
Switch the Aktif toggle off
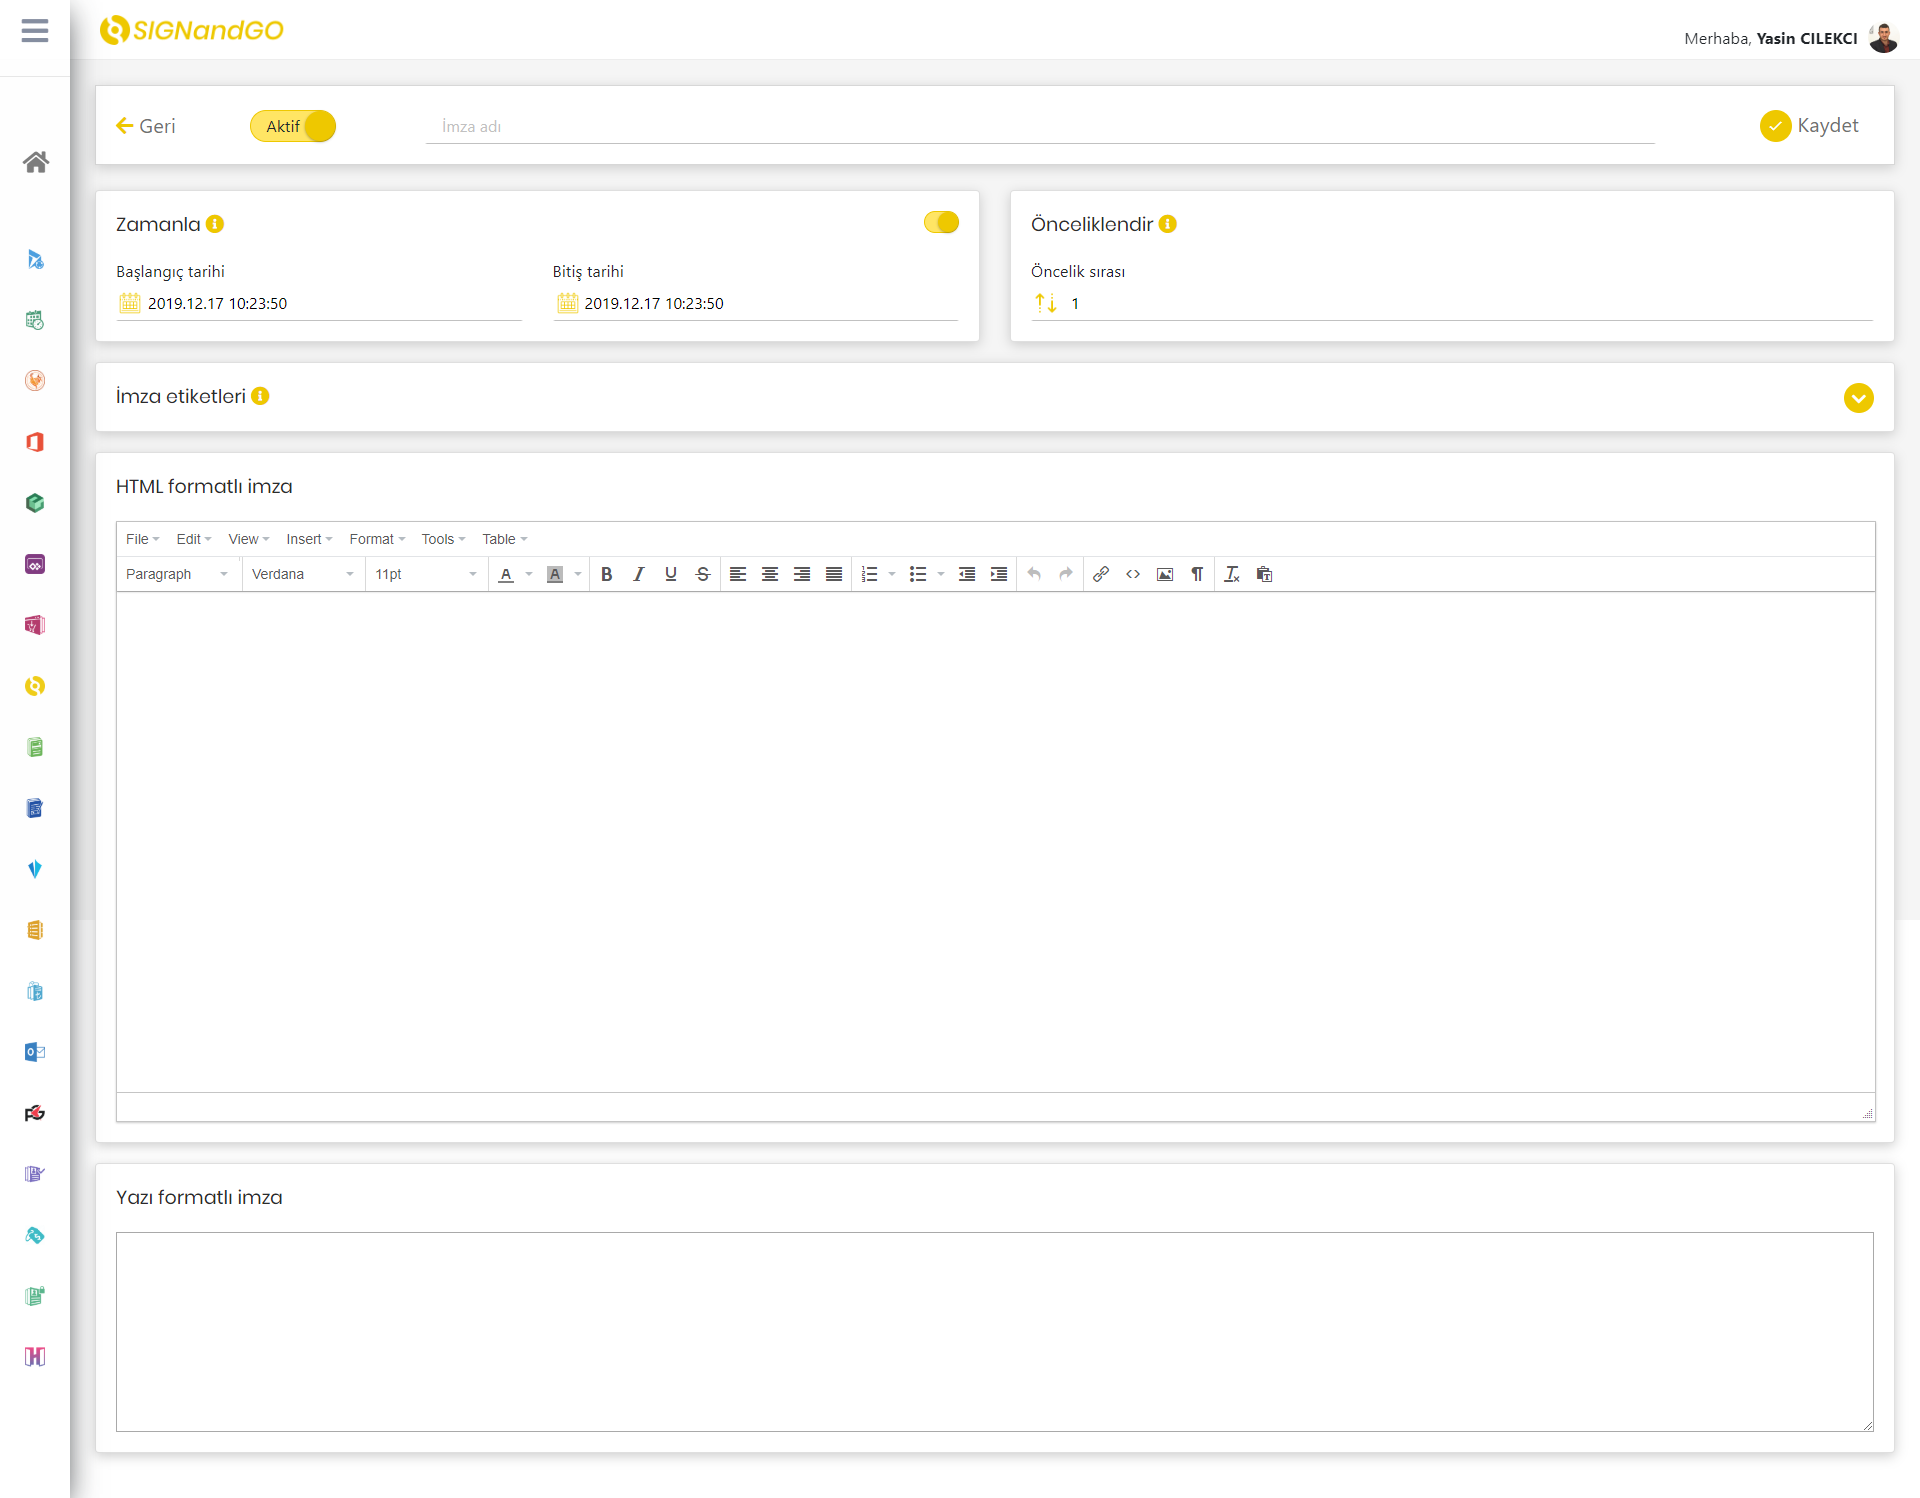(x=292, y=126)
